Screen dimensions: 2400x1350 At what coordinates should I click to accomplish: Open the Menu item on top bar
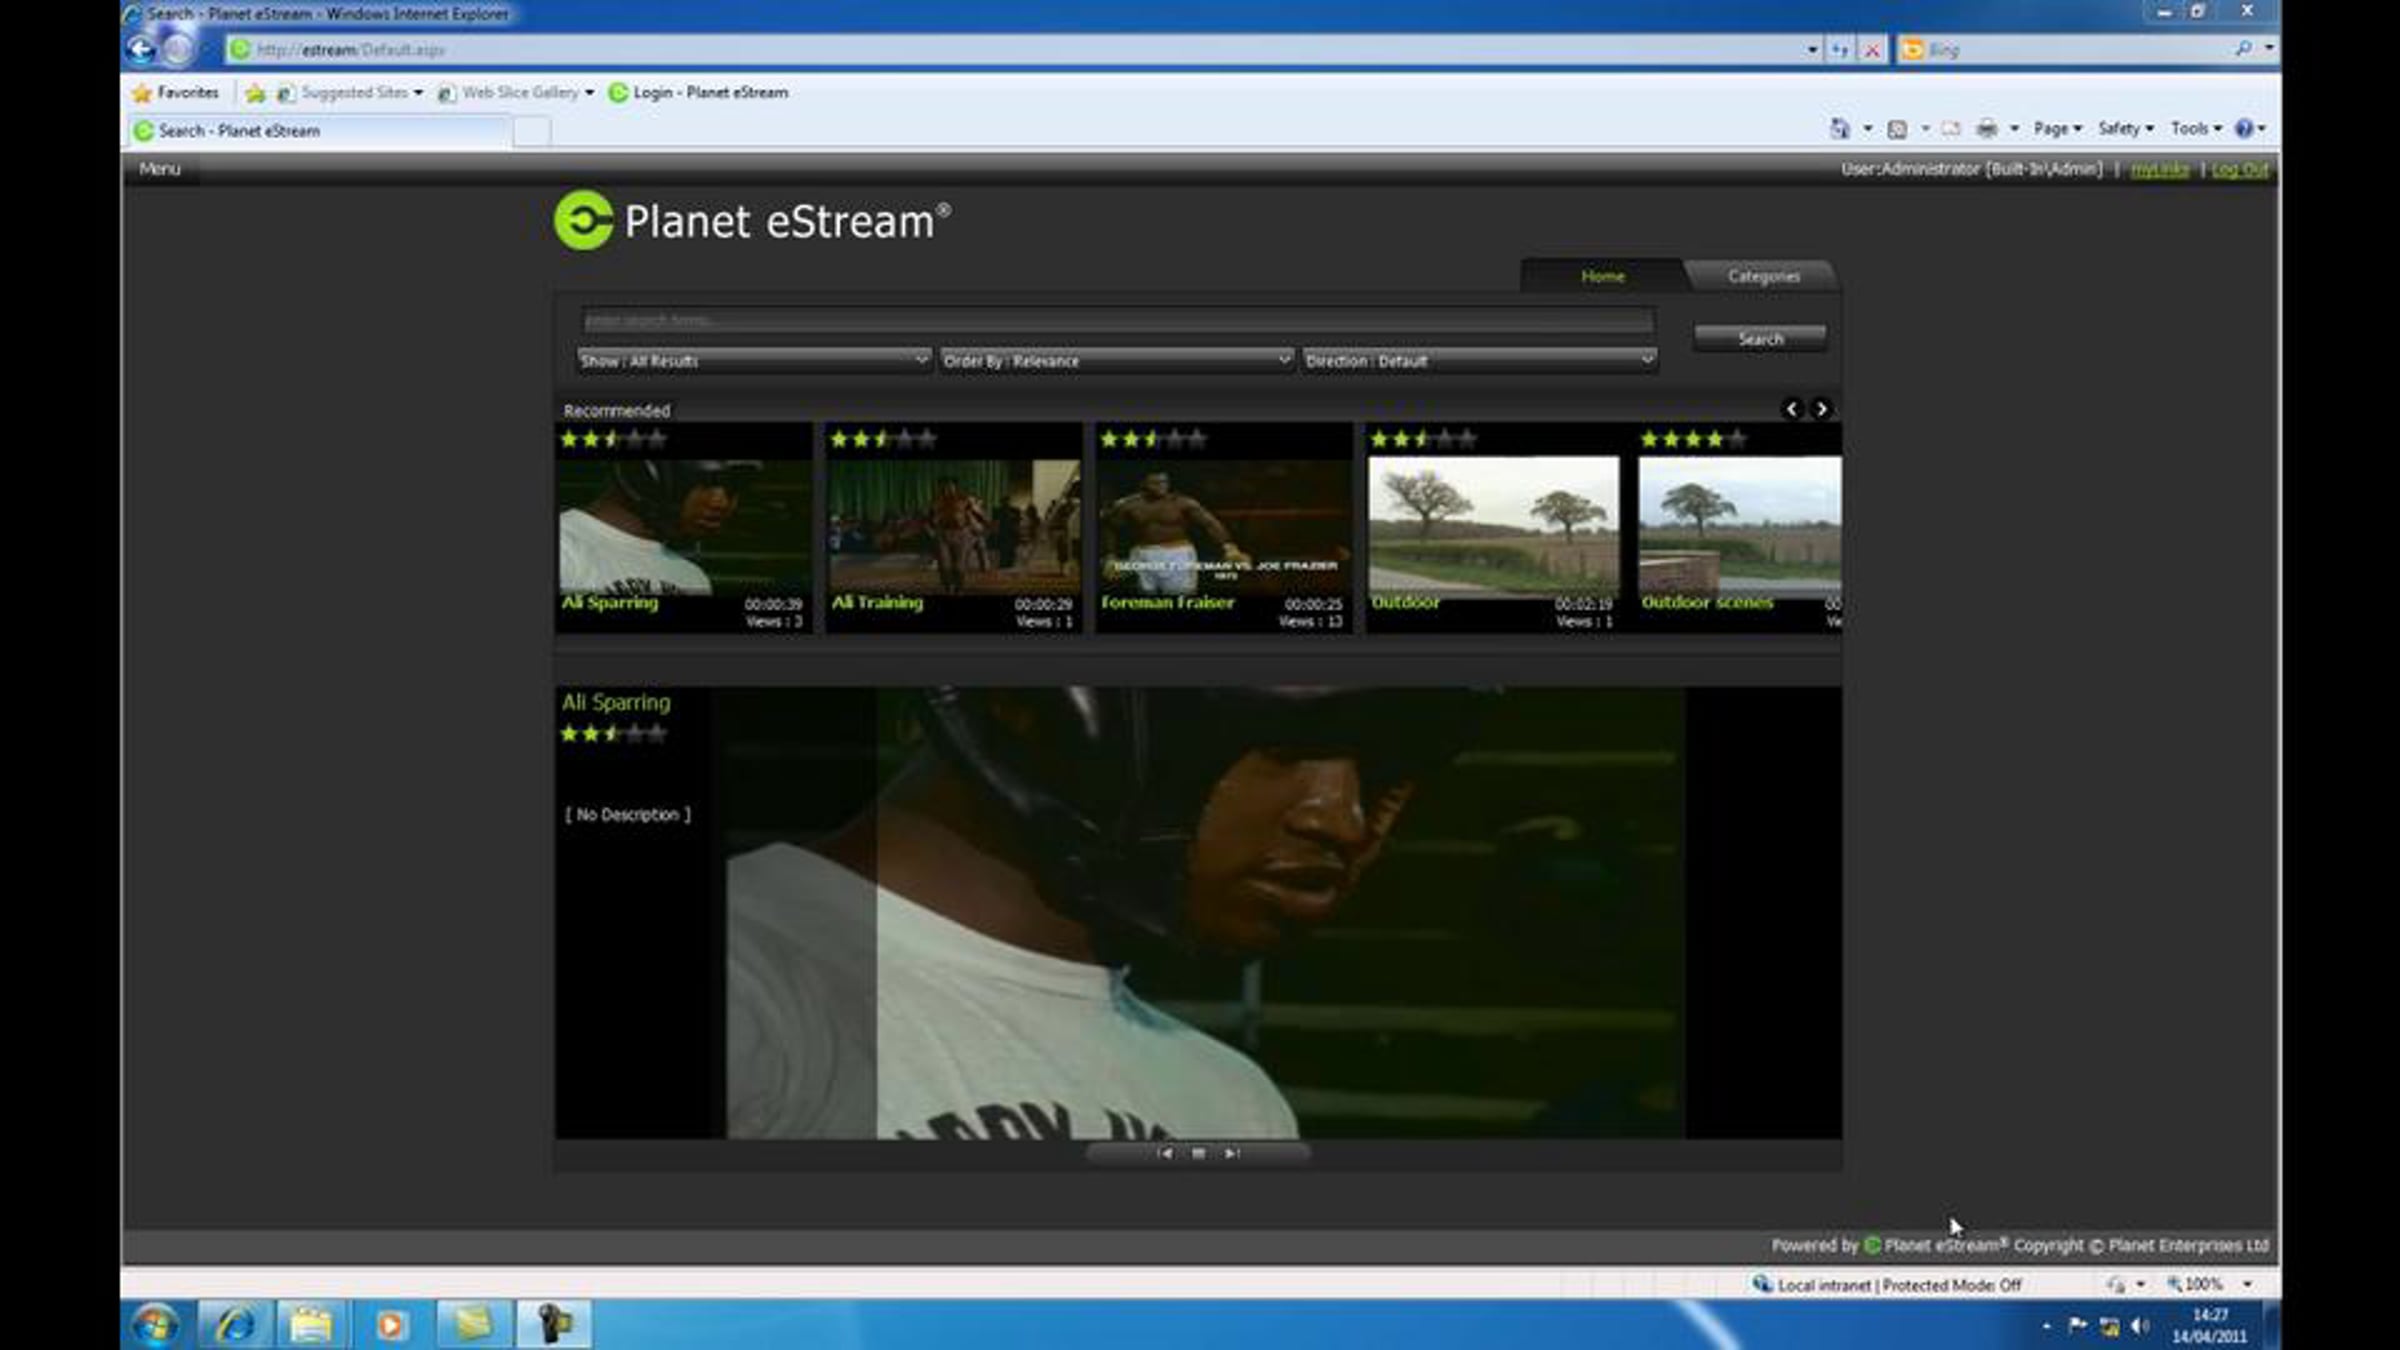tap(160, 168)
